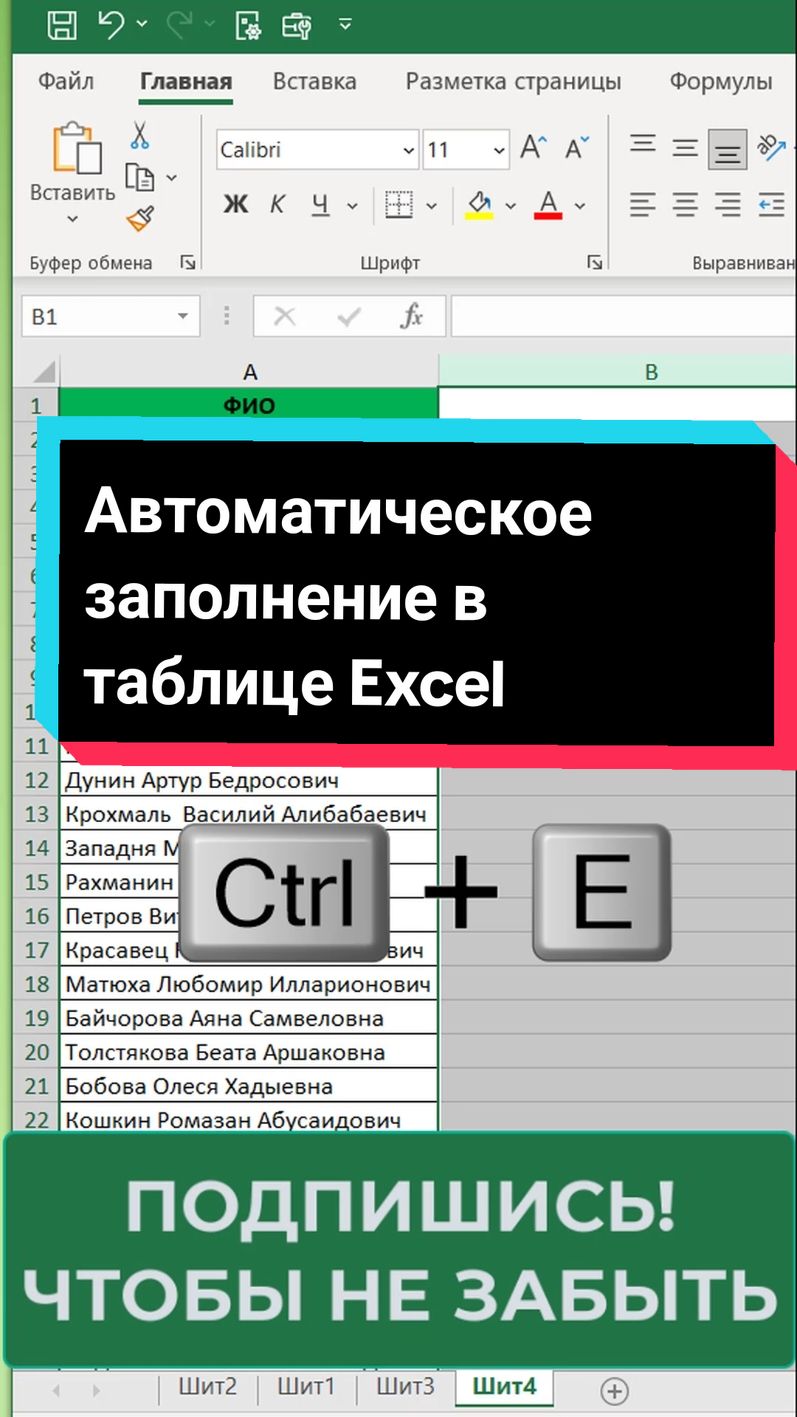Select cell Дунин Артур Бедросович

click(x=249, y=780)
